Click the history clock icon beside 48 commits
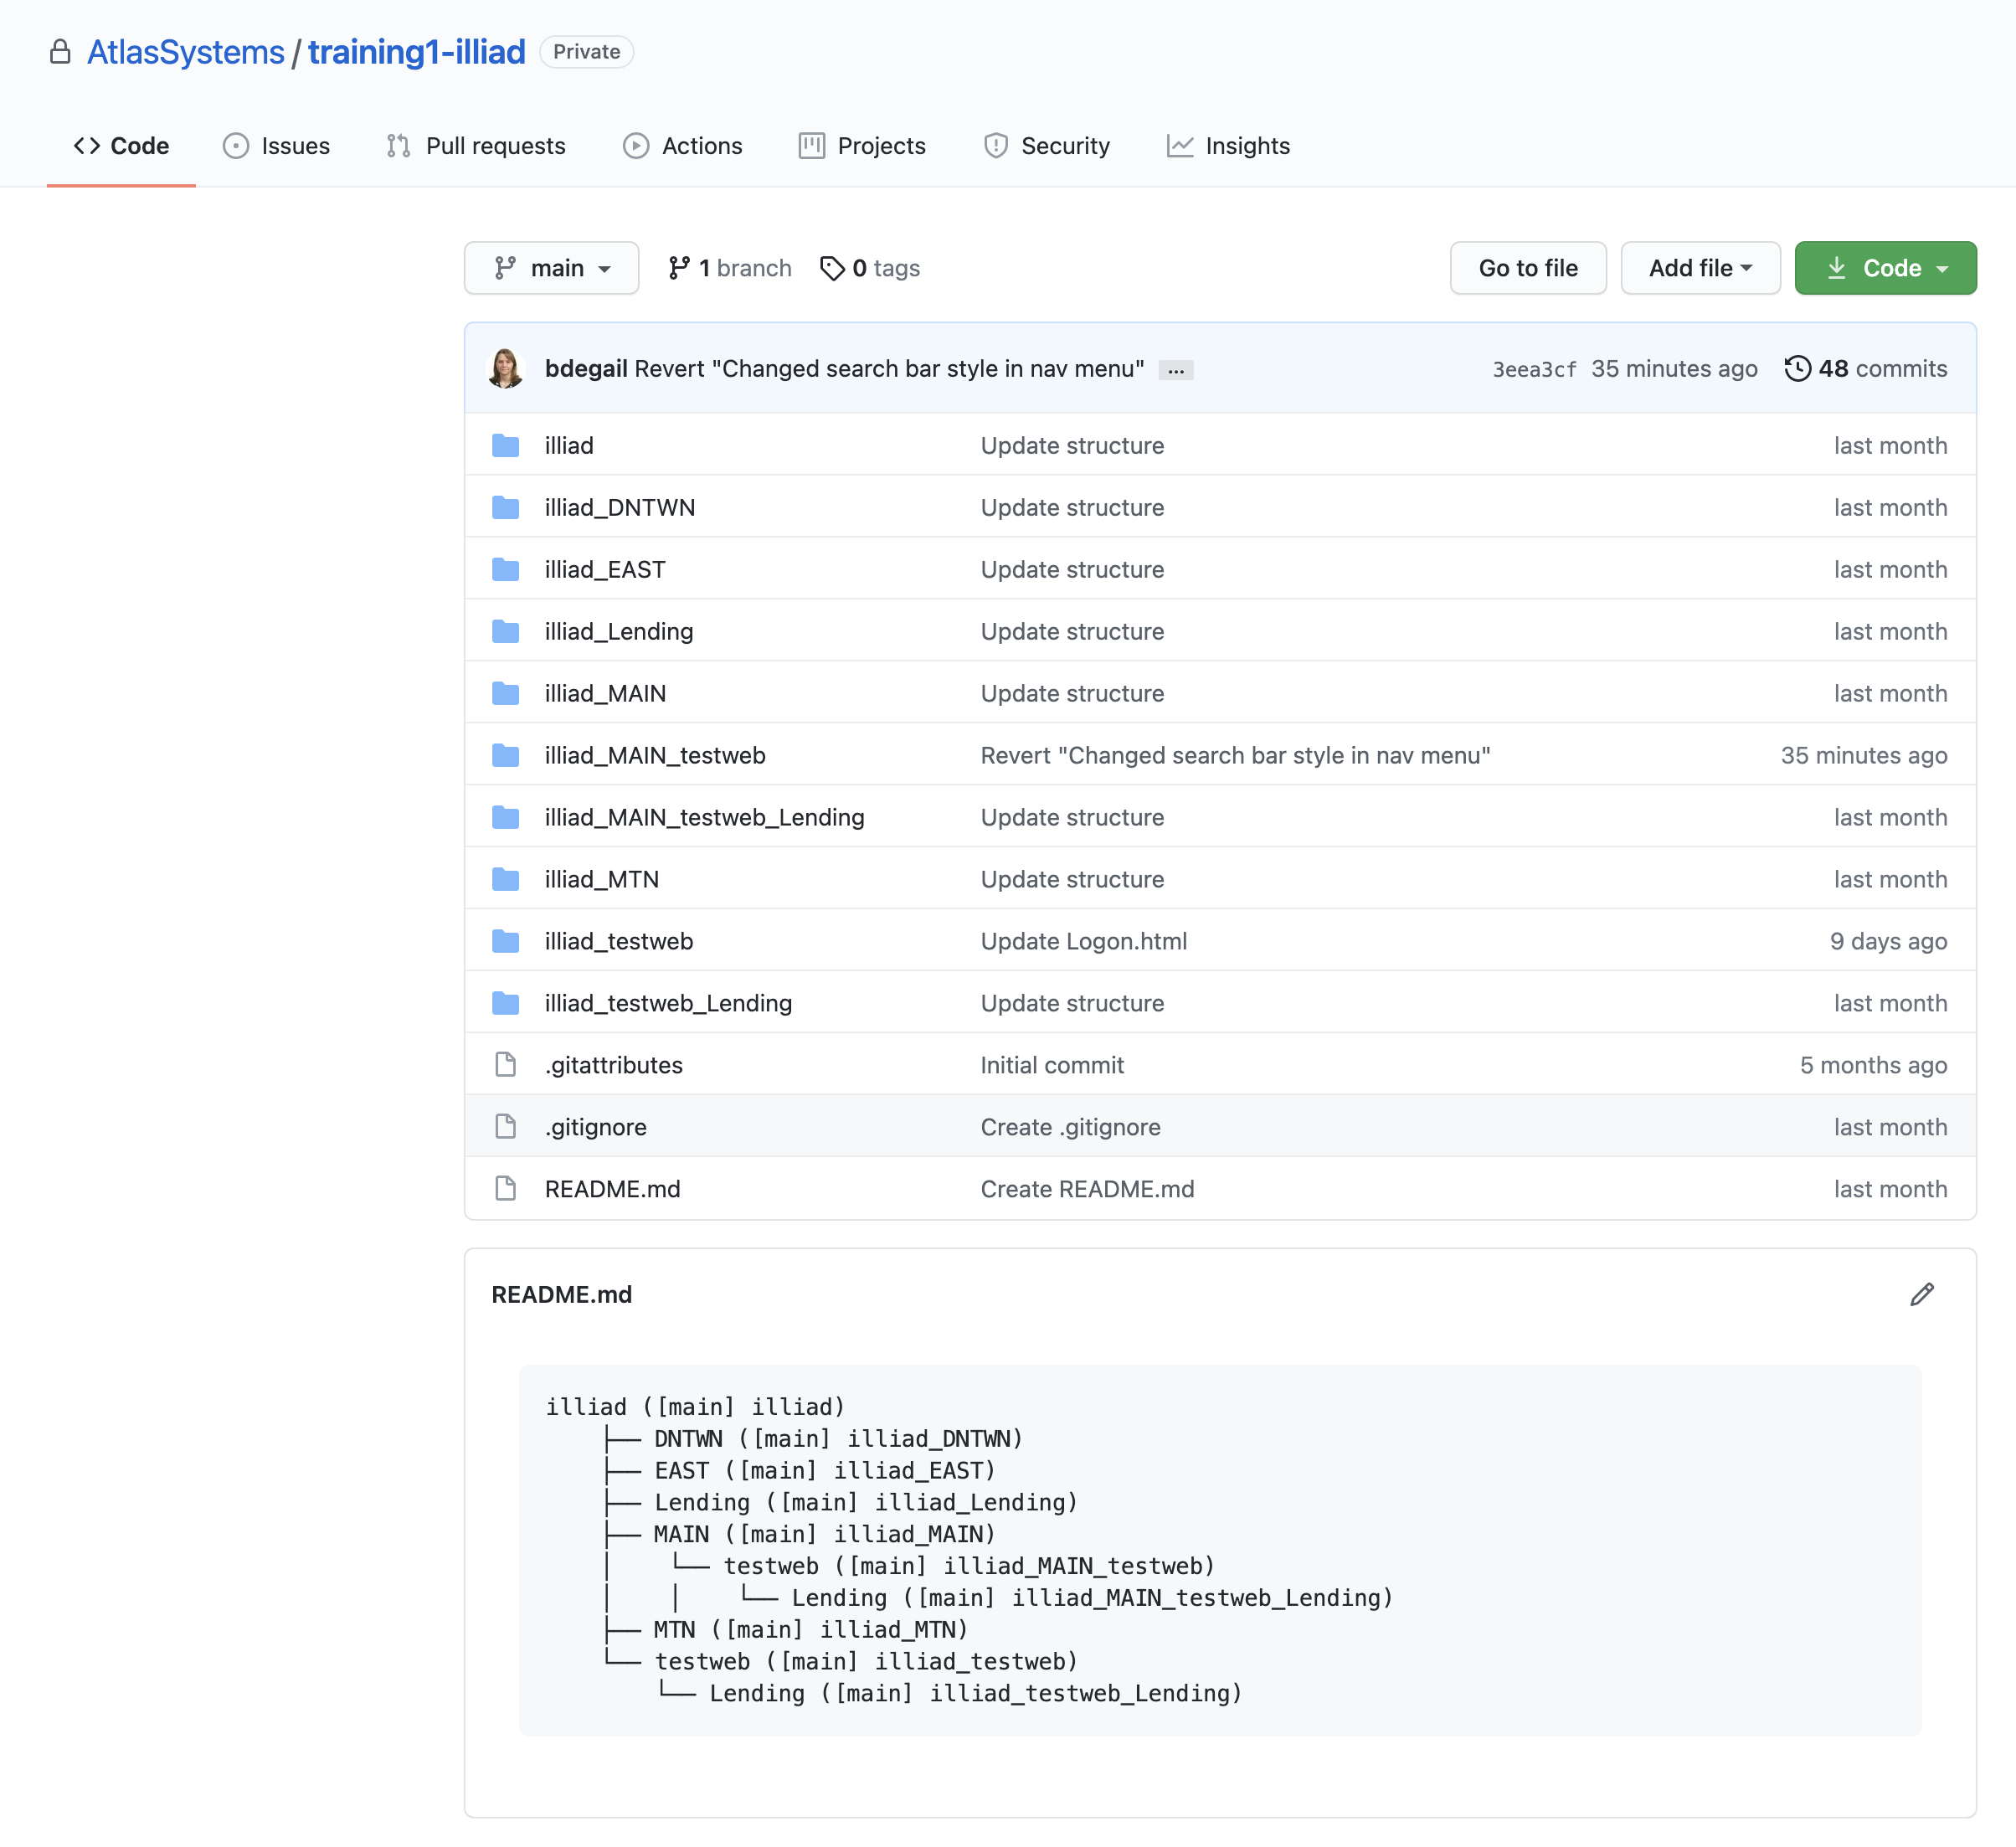Image resolution: width=2016 pixels, height=1847 pixels. 1798,368
